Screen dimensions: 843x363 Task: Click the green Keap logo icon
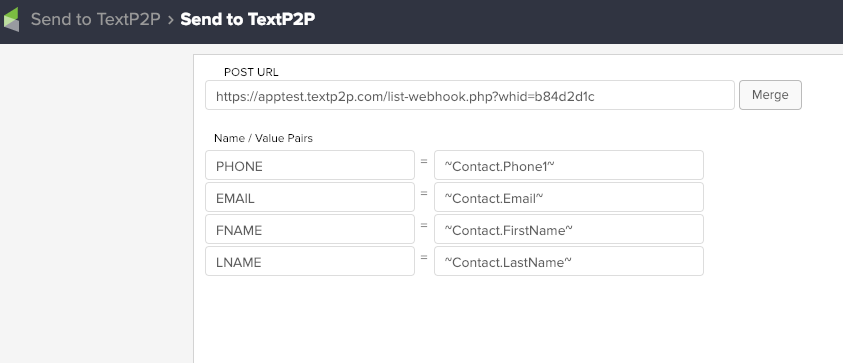[x=11, y=19]
